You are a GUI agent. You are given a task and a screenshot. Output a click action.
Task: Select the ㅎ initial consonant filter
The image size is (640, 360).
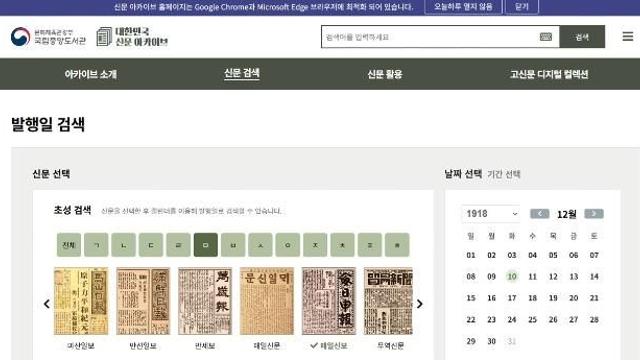pyautogui.click(x=397, y=245)
